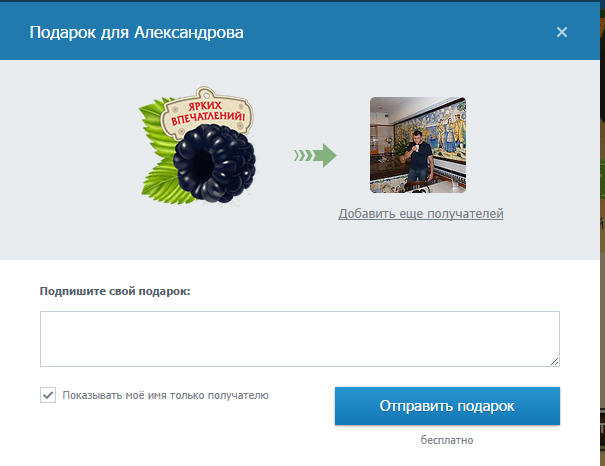
Task: Click the green arrow icon
Action: click(x=315, y=155)
